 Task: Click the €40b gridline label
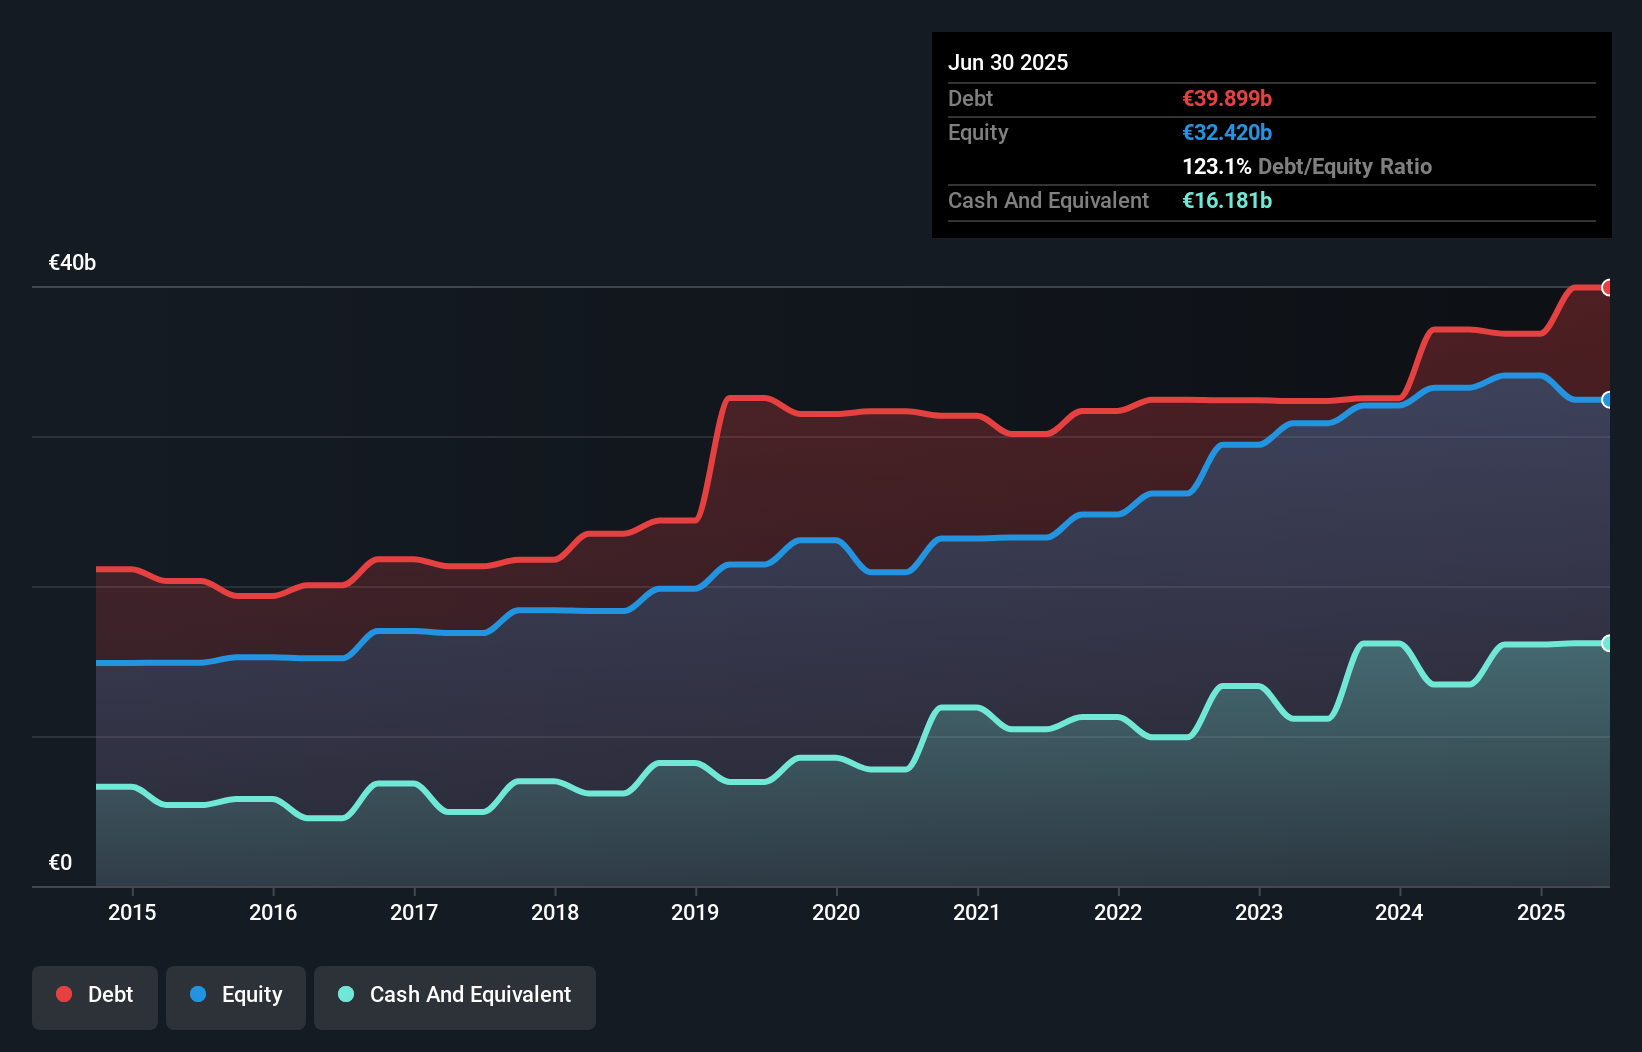[71, 262]
